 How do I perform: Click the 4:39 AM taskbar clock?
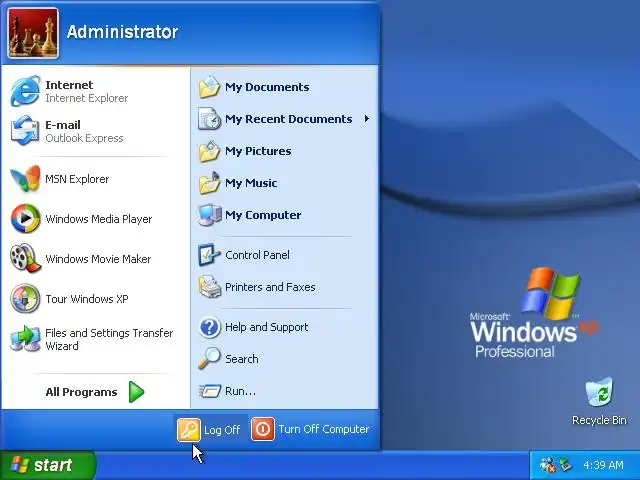[603, 465]
